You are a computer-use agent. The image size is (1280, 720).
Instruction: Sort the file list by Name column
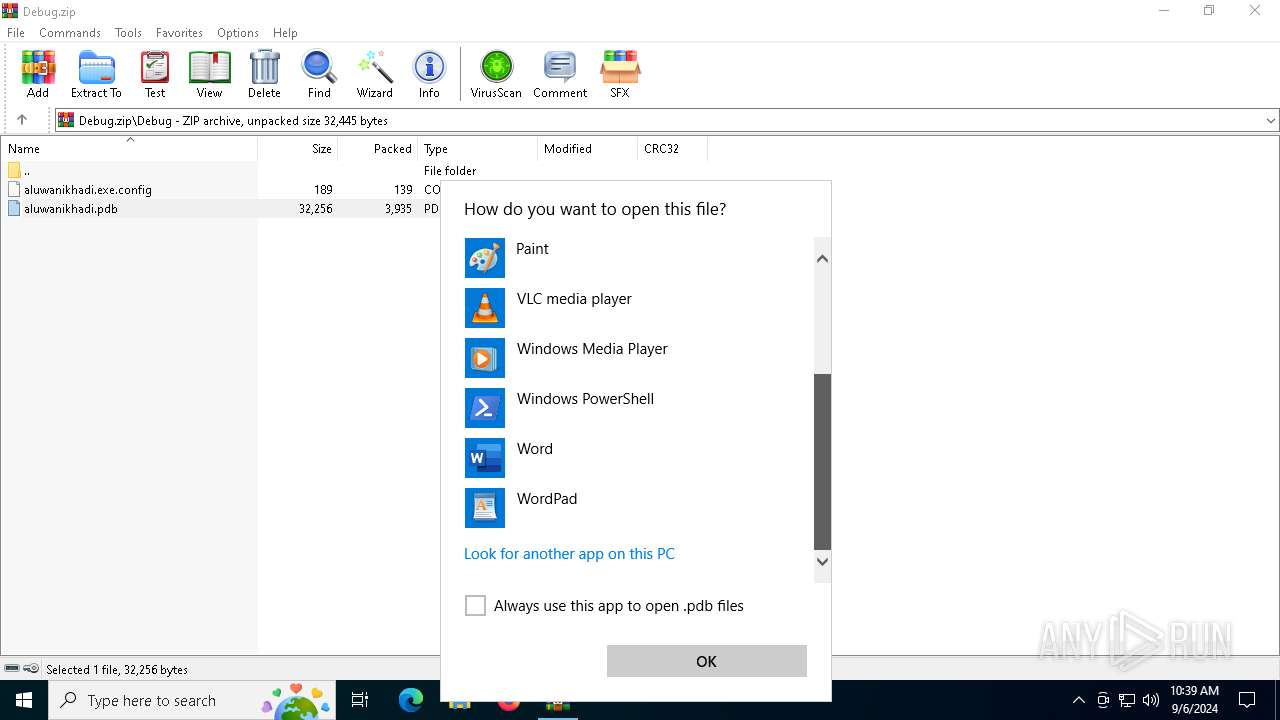(x=129, y=148)
